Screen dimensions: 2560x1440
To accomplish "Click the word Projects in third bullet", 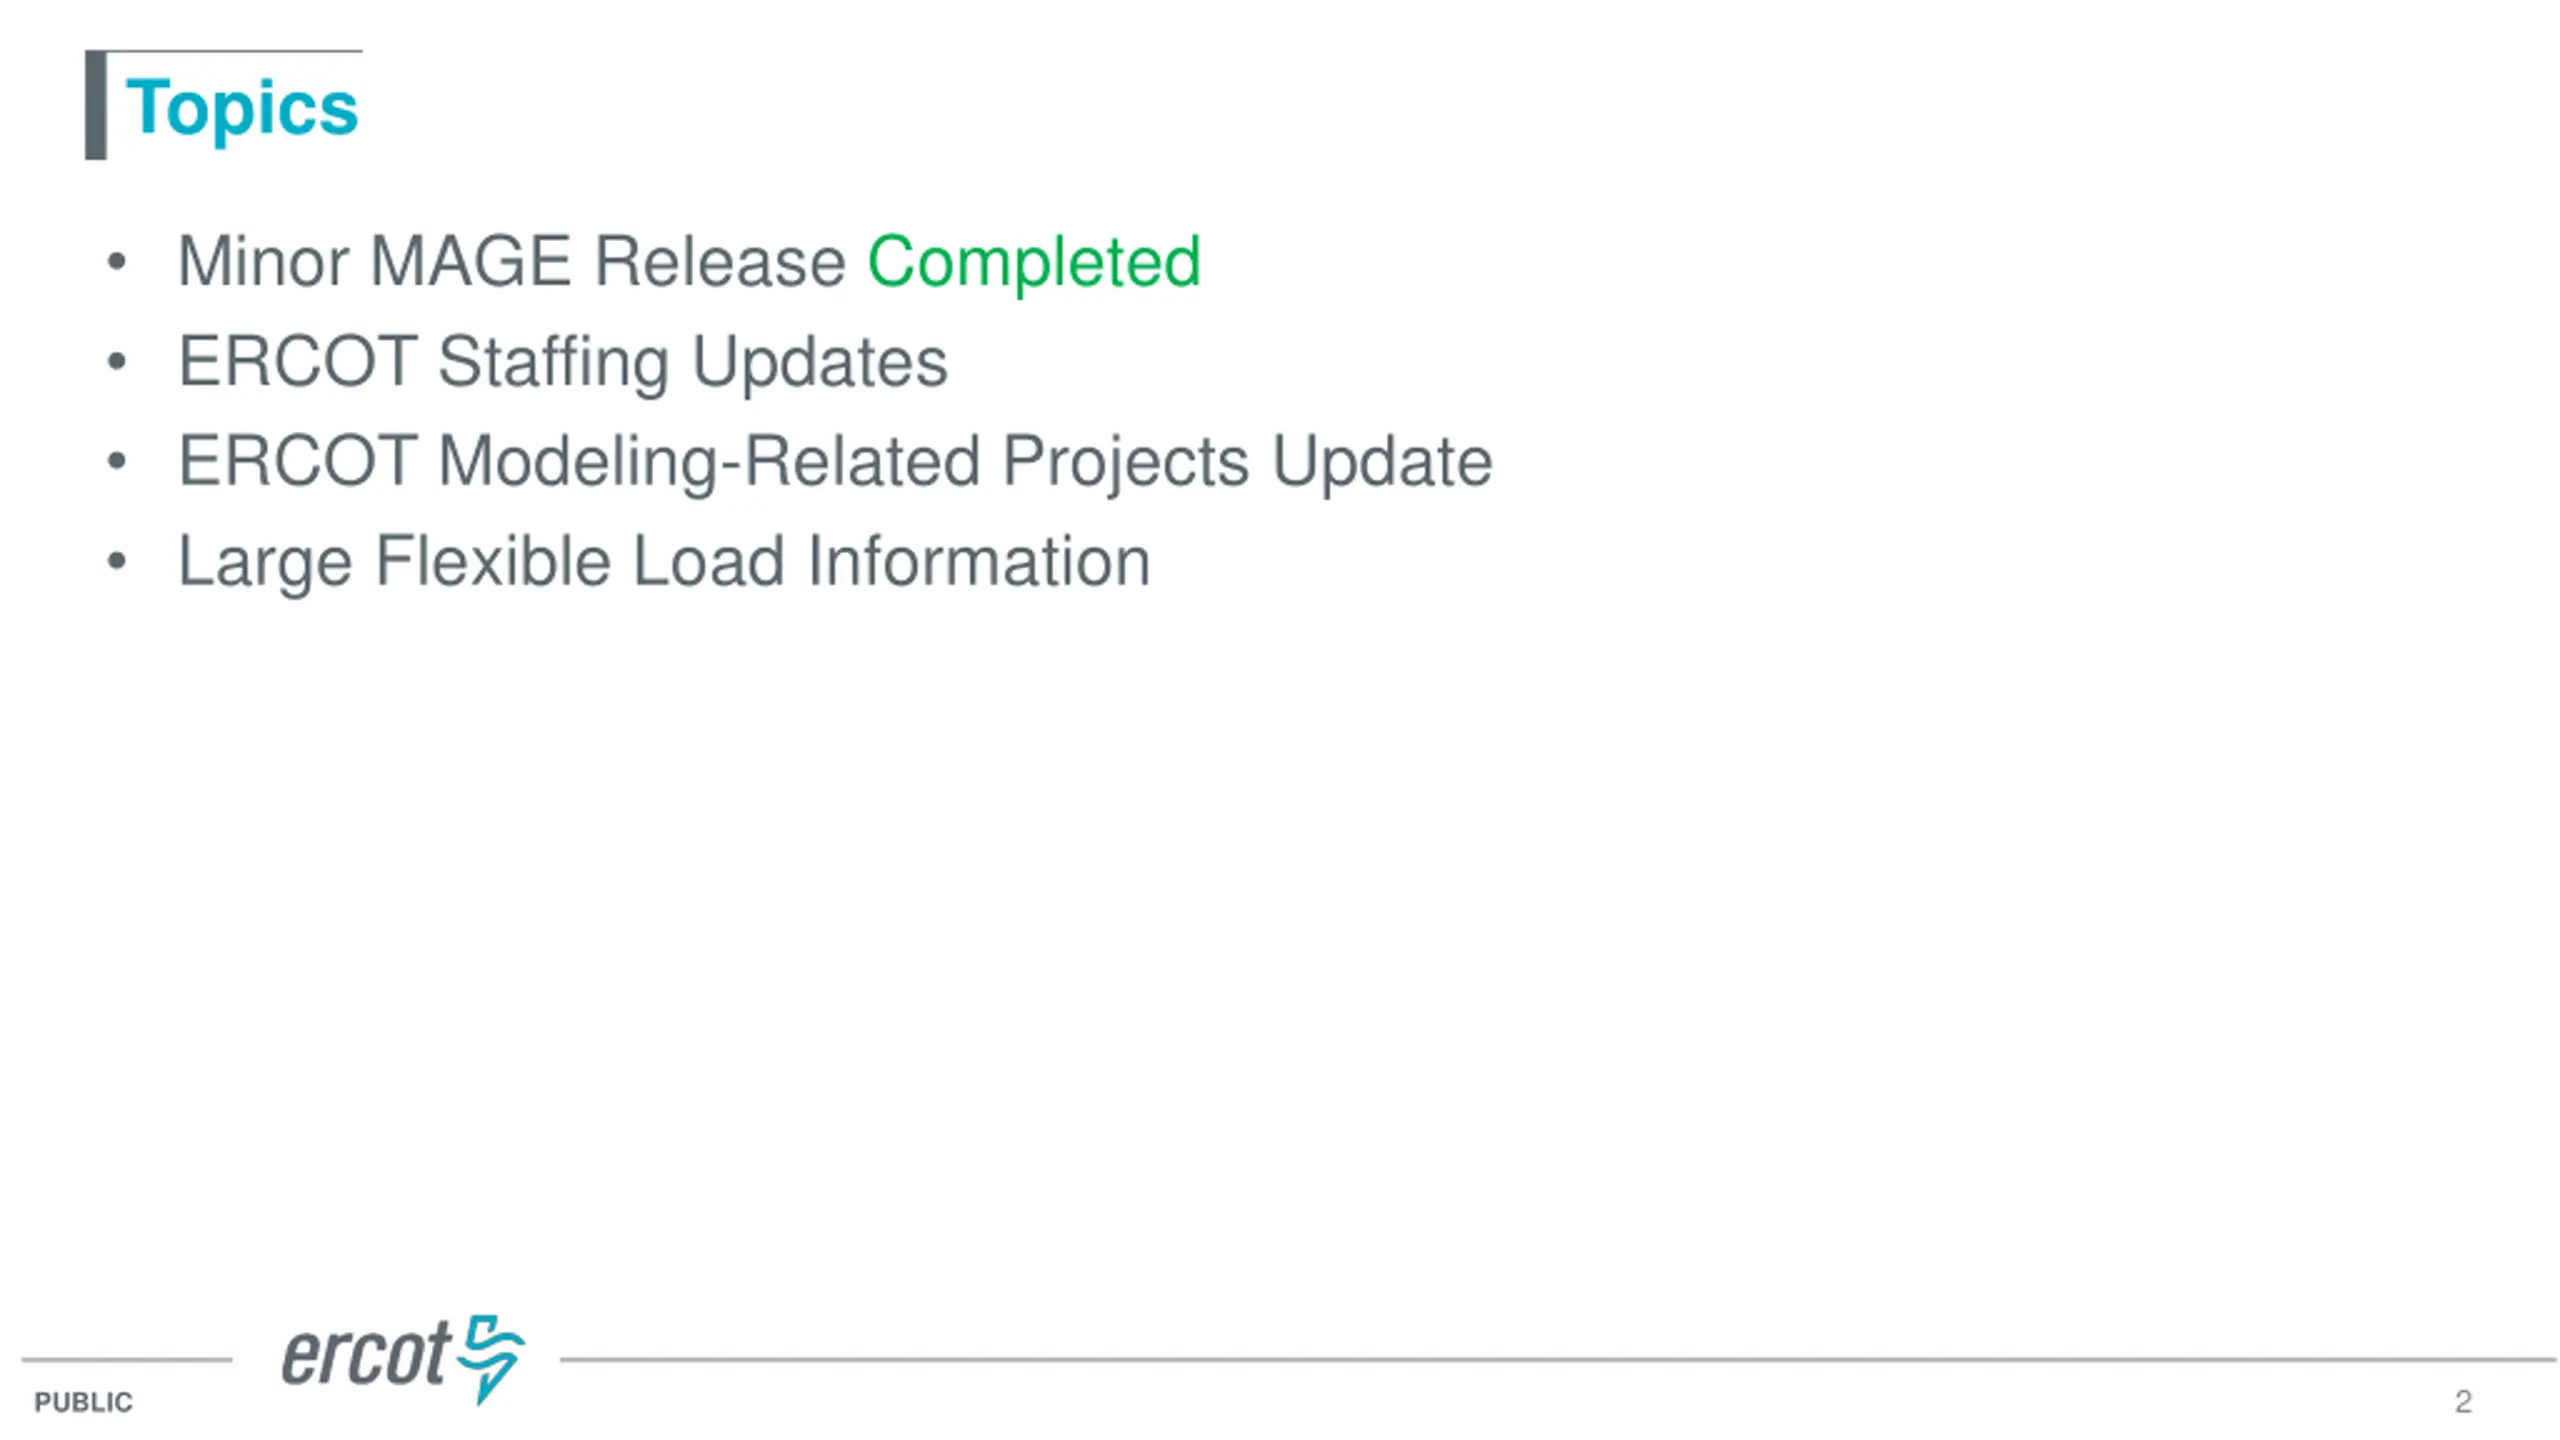I will (1125, 461).
